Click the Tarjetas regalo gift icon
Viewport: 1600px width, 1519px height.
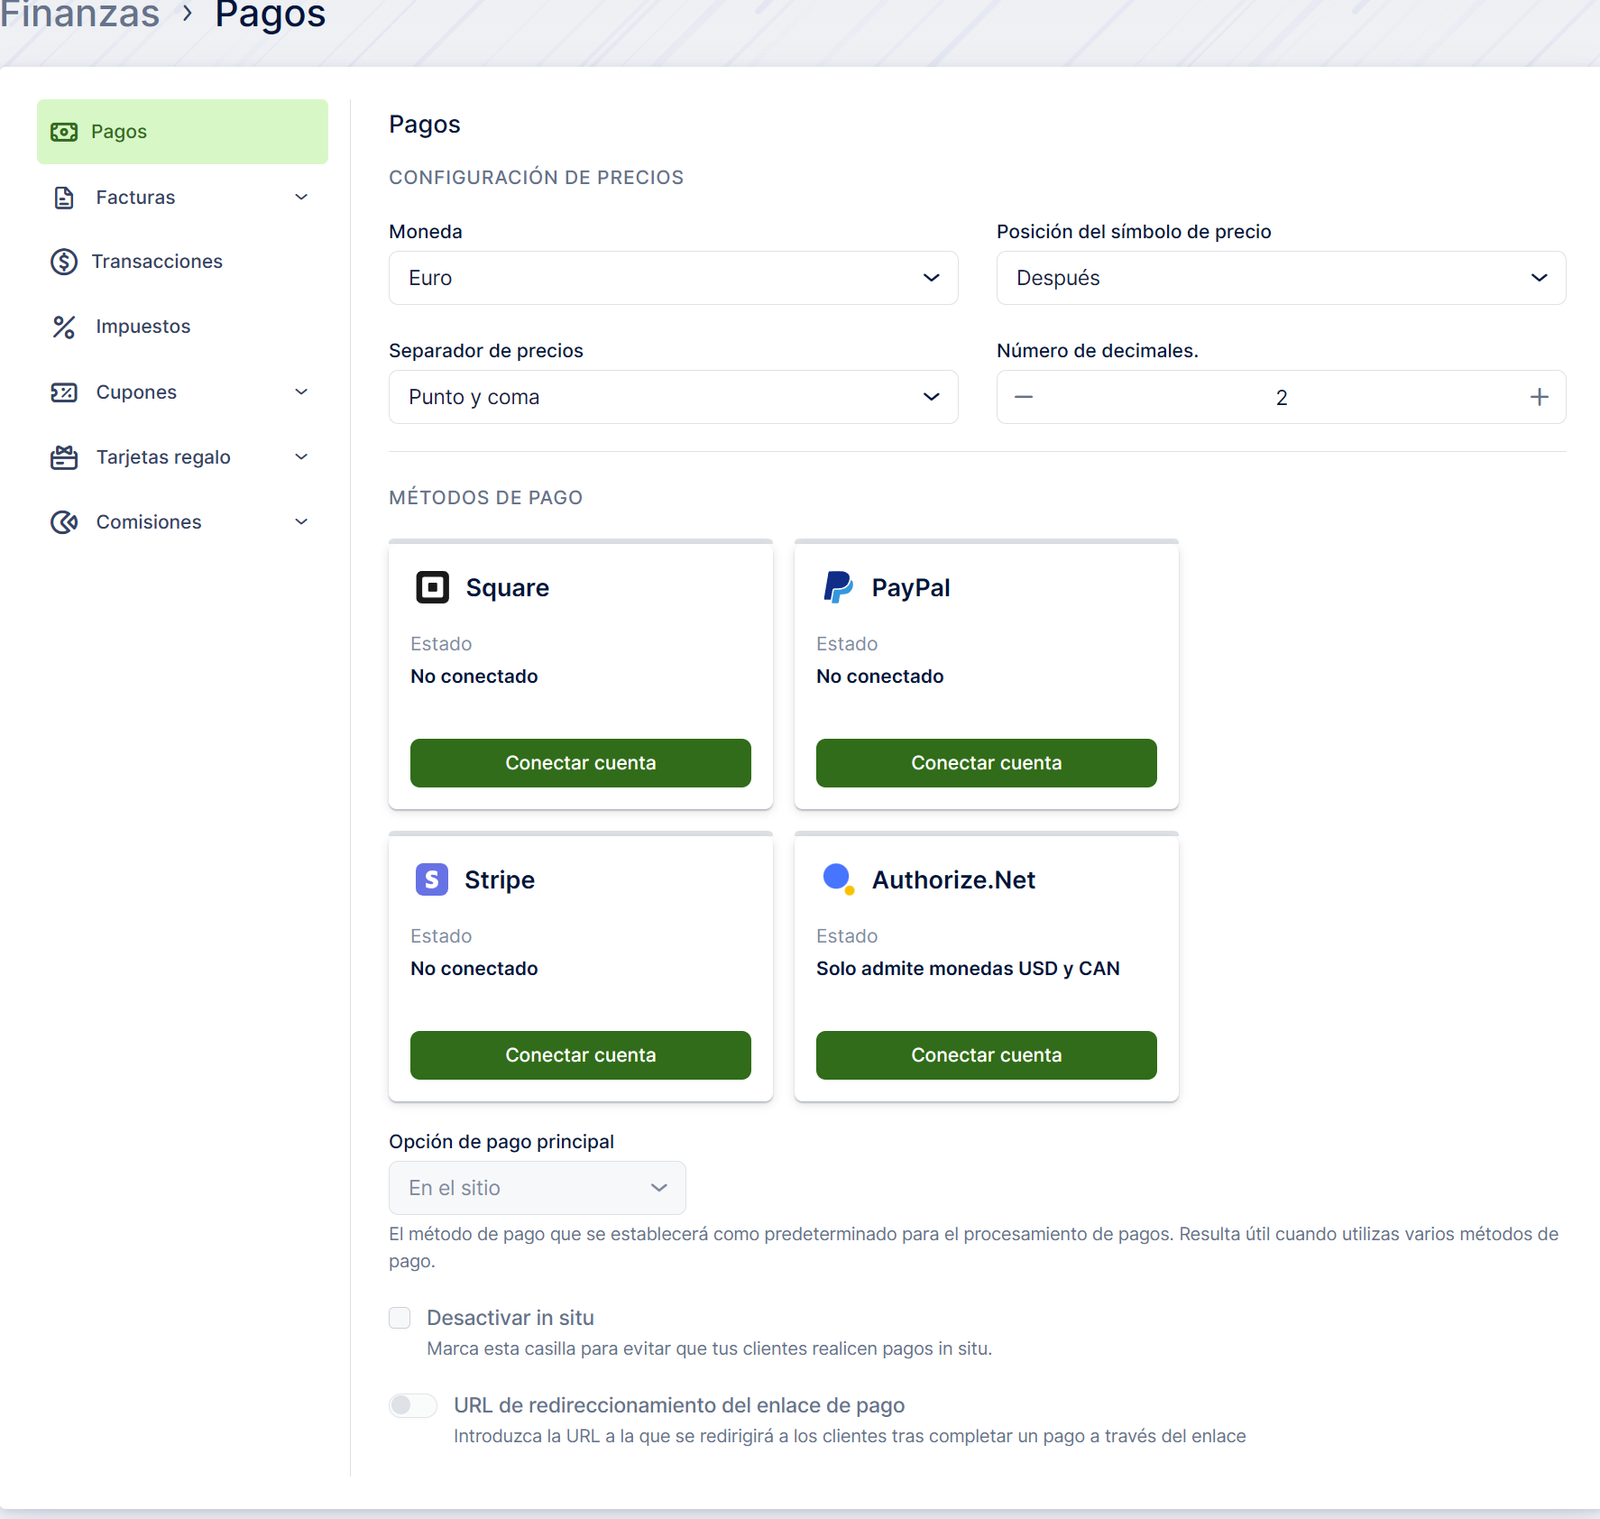pos(64,457)
